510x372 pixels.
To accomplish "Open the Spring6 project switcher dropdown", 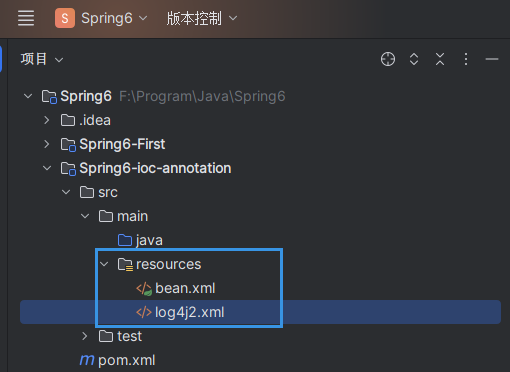I will tap(114, 18).
